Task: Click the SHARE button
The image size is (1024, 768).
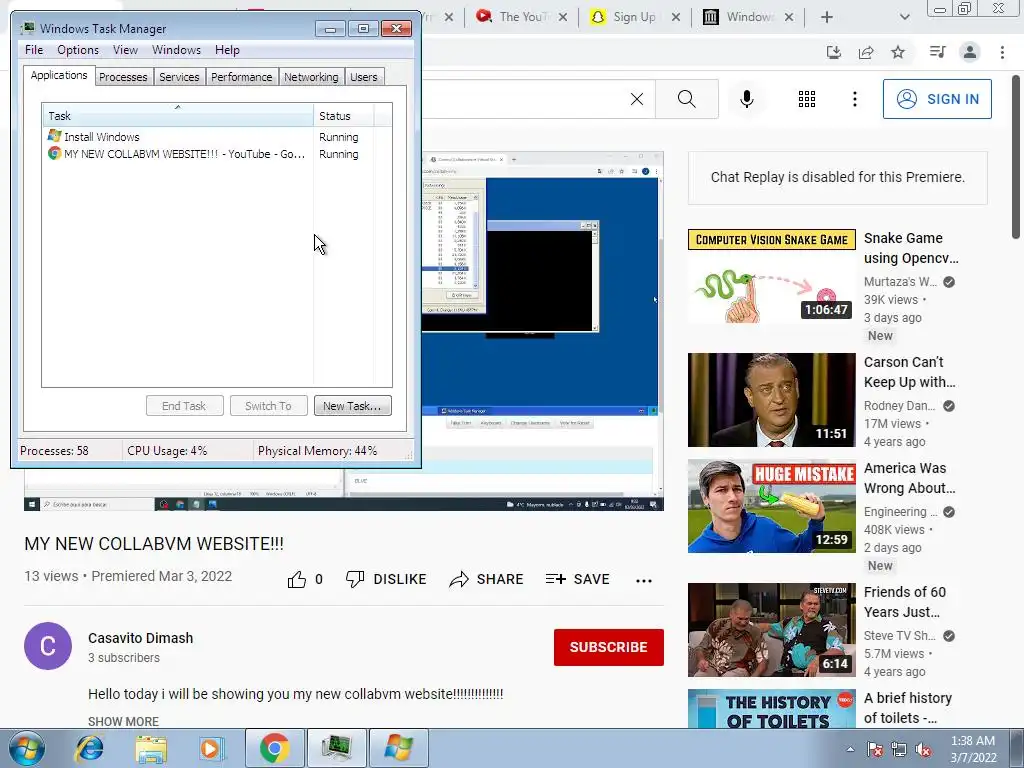Action: click(487, 579)
